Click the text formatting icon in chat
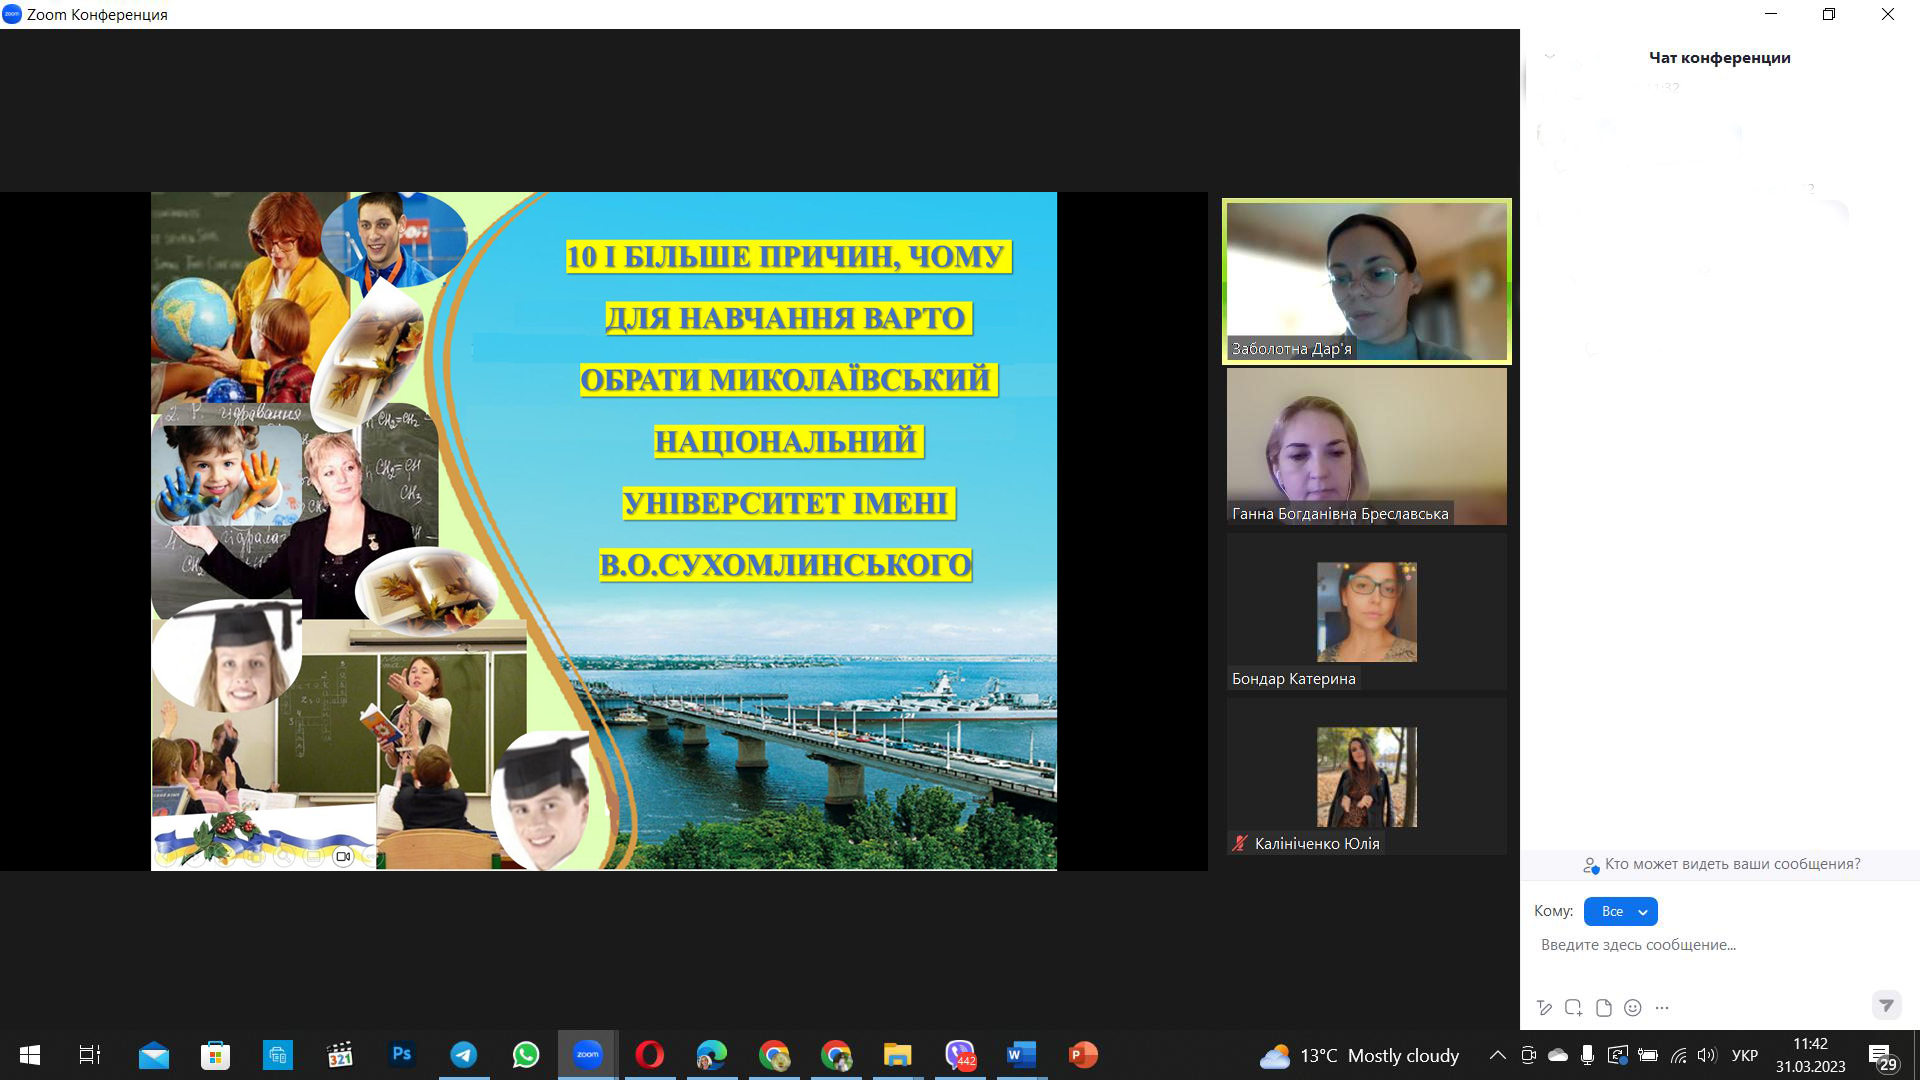The height and width of the screenshot is (1080, 1920). click(1544, 1008)
